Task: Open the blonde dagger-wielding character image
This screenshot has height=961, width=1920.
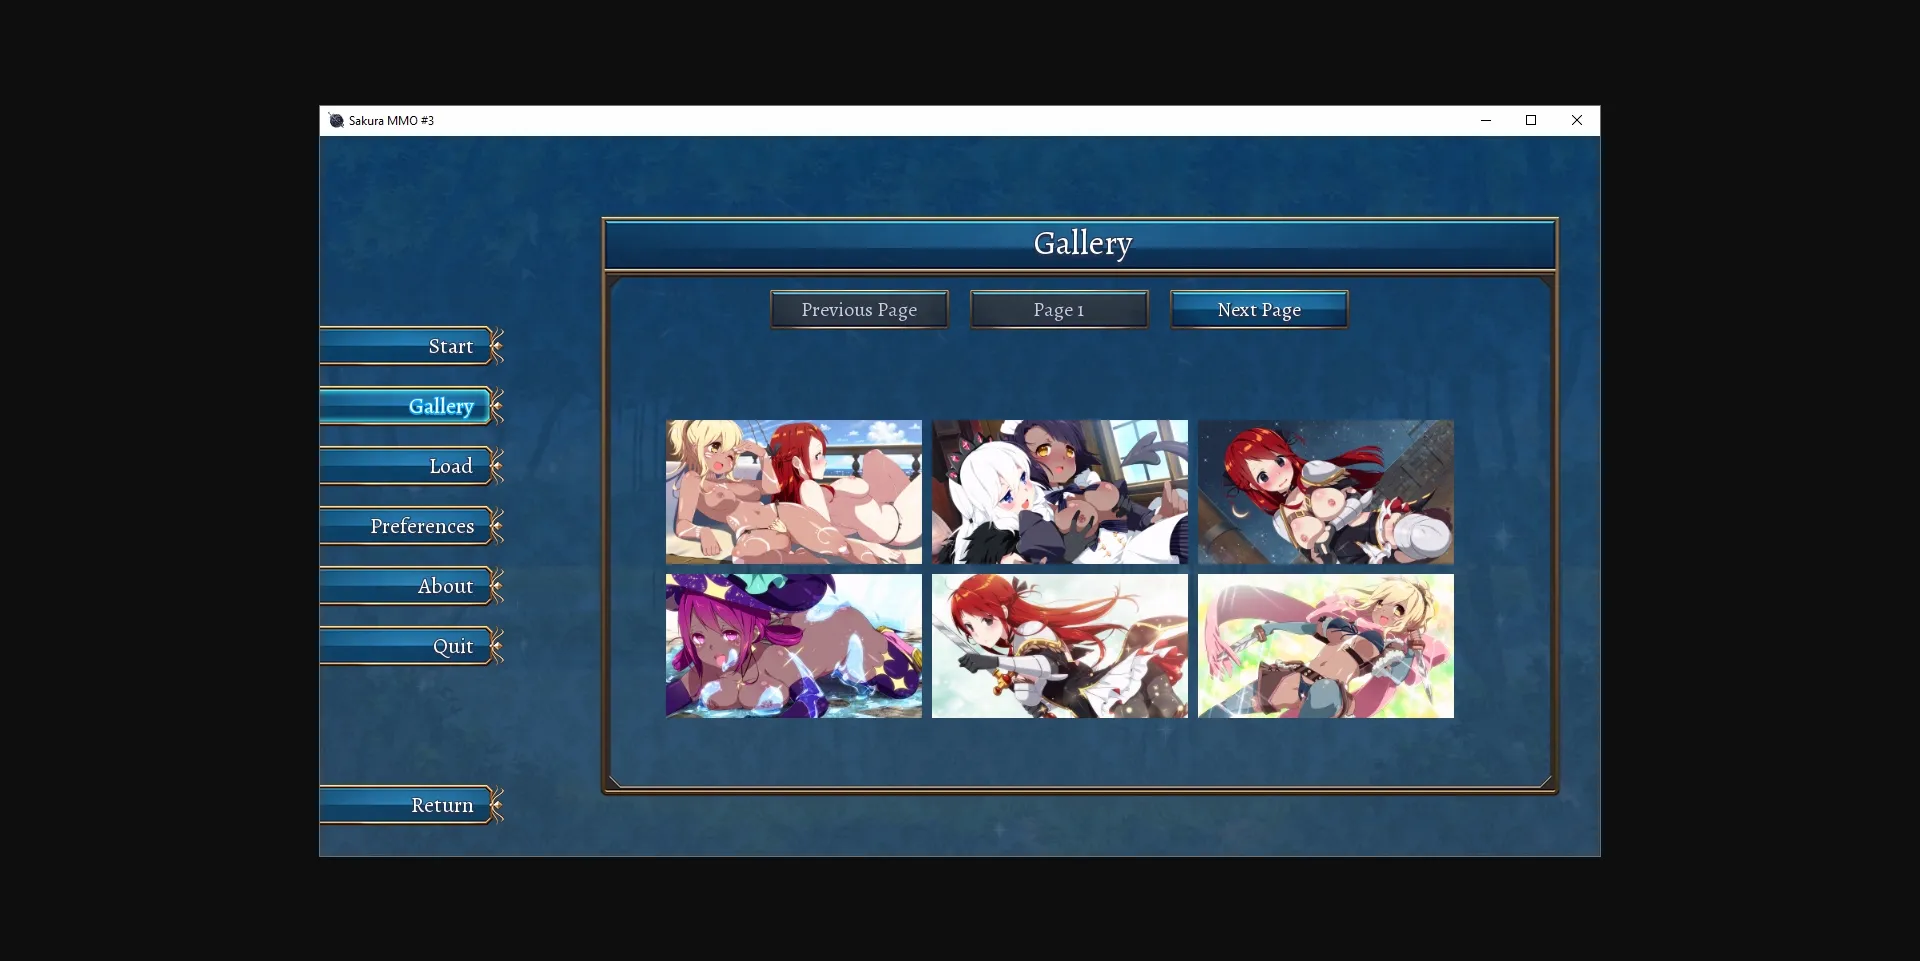Action: pos(1325,646)
